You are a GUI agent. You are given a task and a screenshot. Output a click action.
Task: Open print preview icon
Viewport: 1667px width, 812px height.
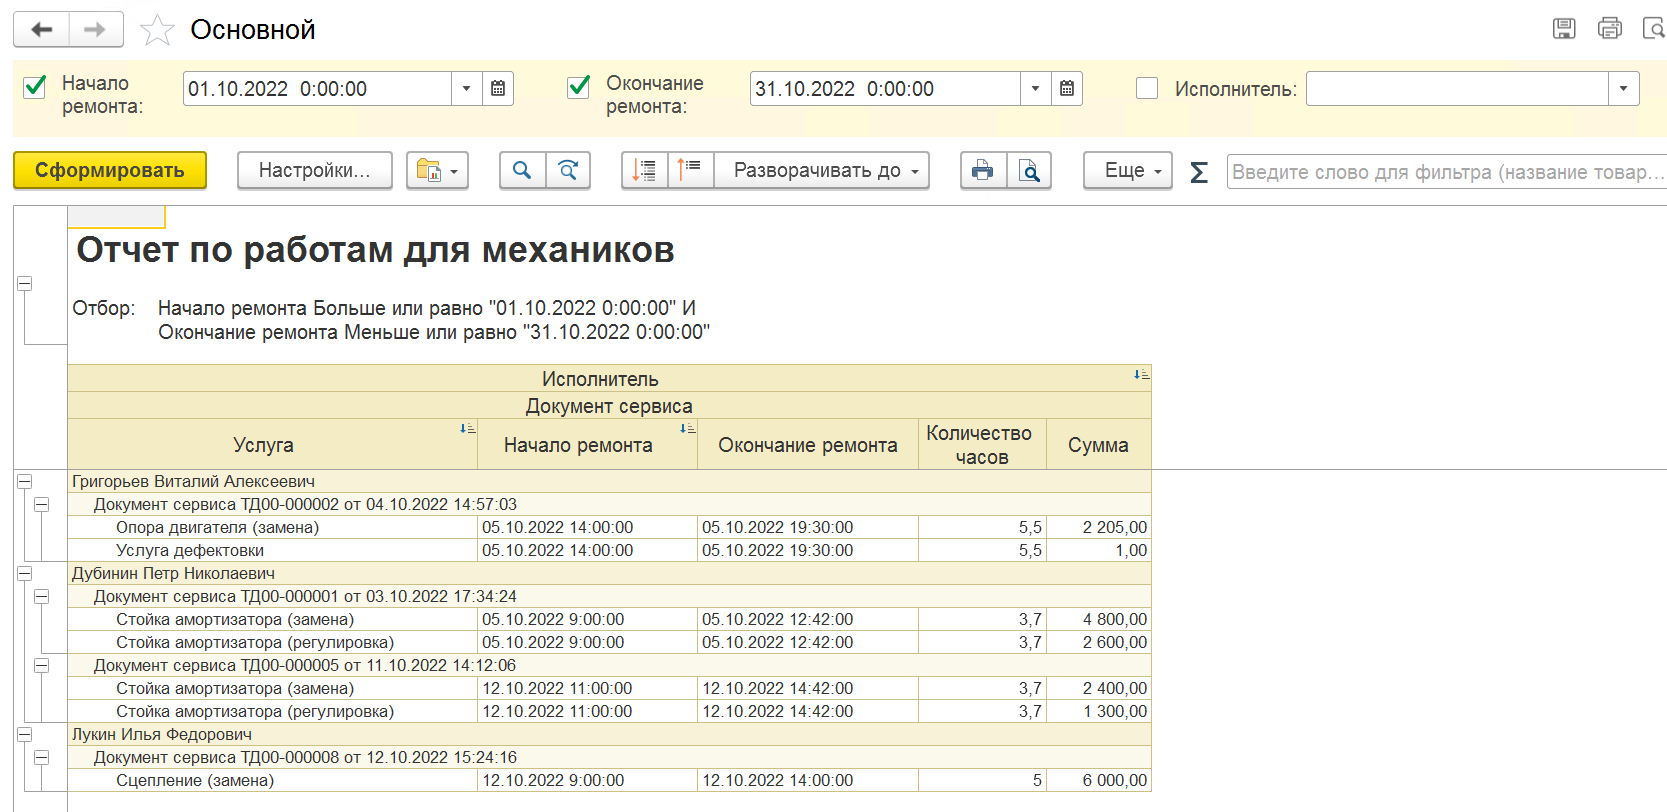(x=1029, y=170)
